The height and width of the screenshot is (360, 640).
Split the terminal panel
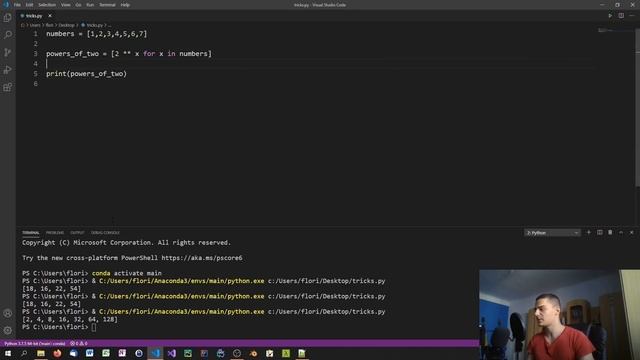600,233
